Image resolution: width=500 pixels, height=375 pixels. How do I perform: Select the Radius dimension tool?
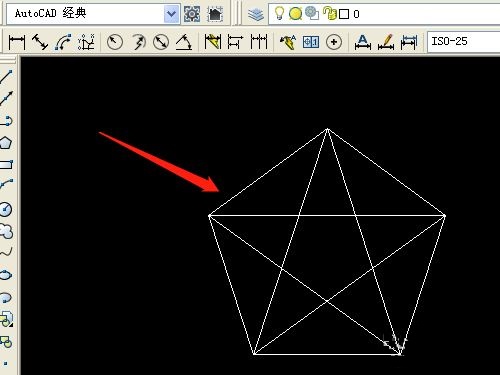[115, 42]
